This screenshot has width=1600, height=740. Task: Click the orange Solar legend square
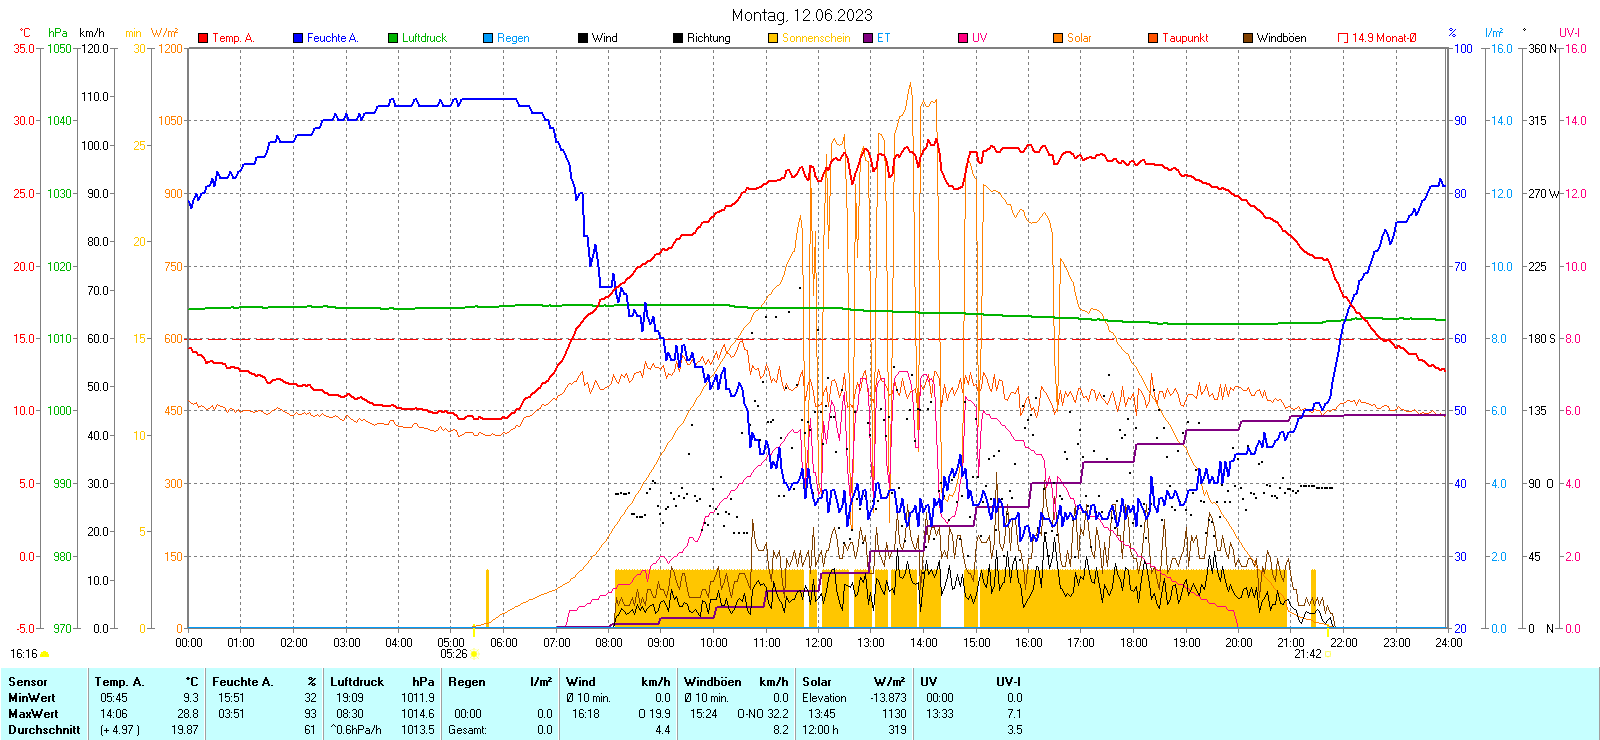1058,38
